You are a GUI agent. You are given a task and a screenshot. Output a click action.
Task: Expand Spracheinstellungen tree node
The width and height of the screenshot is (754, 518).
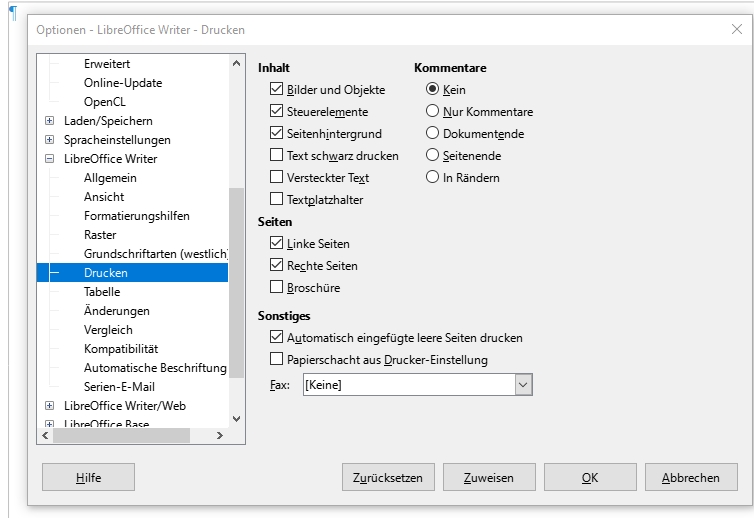click(x=49, y=139)
